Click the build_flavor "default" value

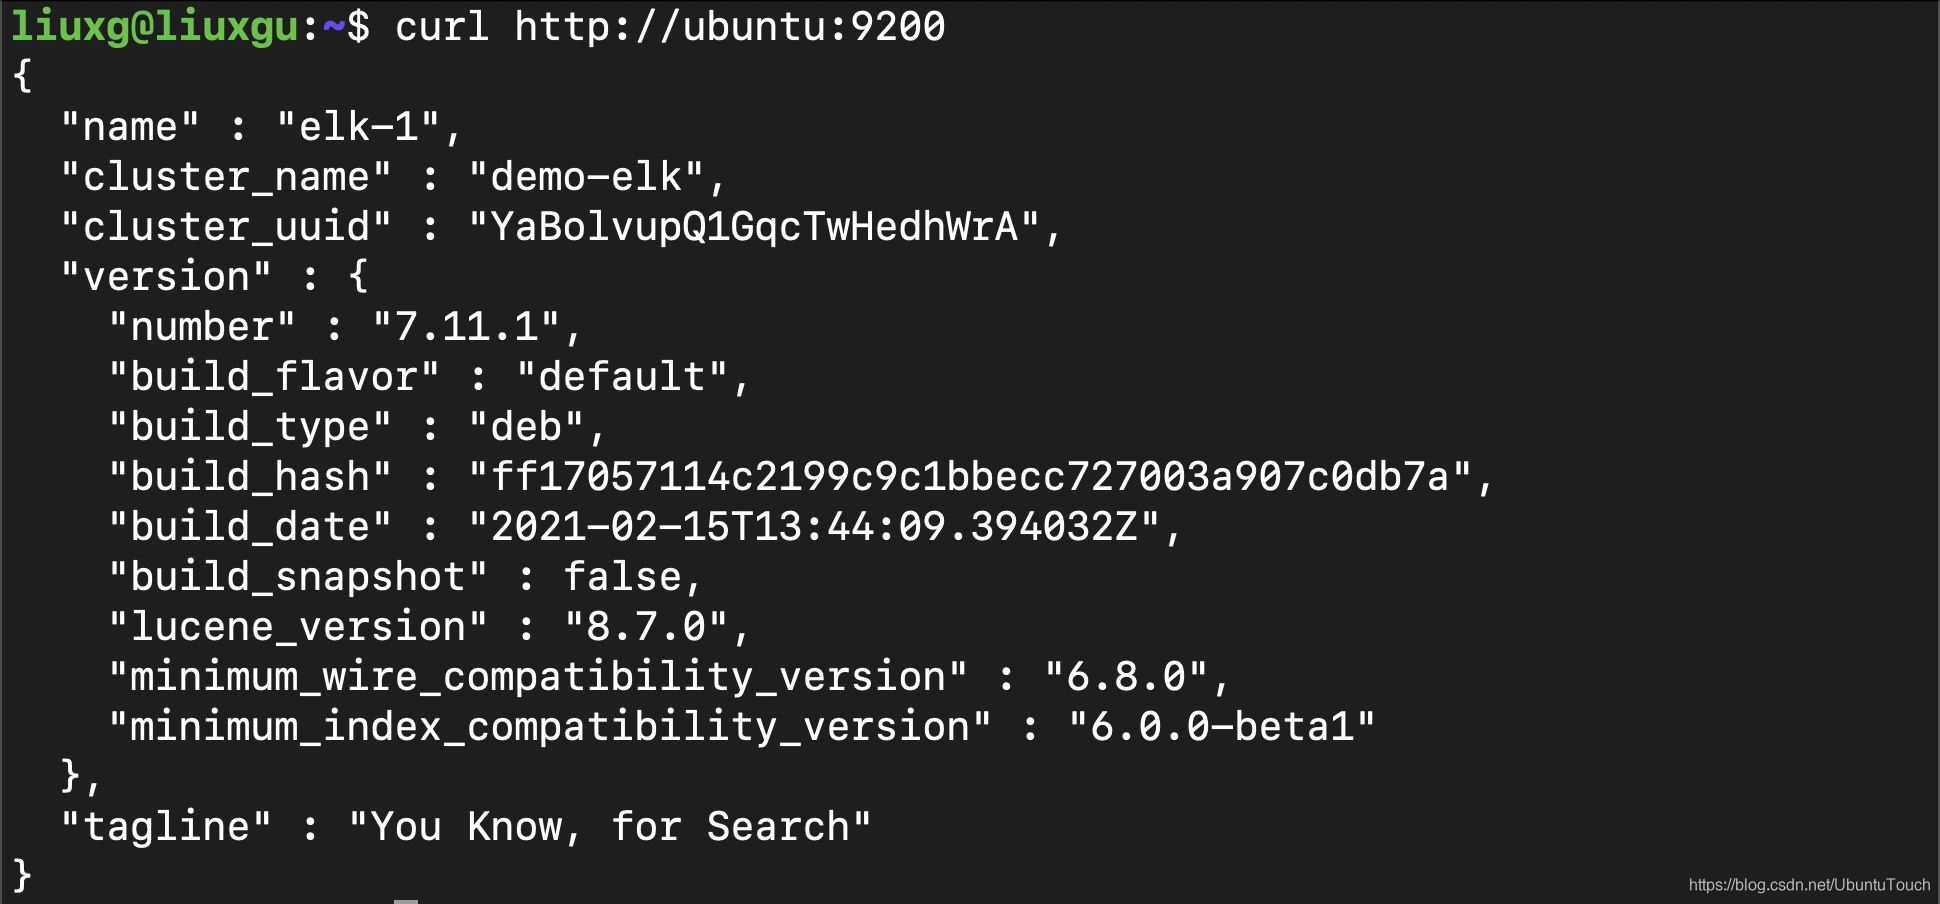tap(621, 378)
